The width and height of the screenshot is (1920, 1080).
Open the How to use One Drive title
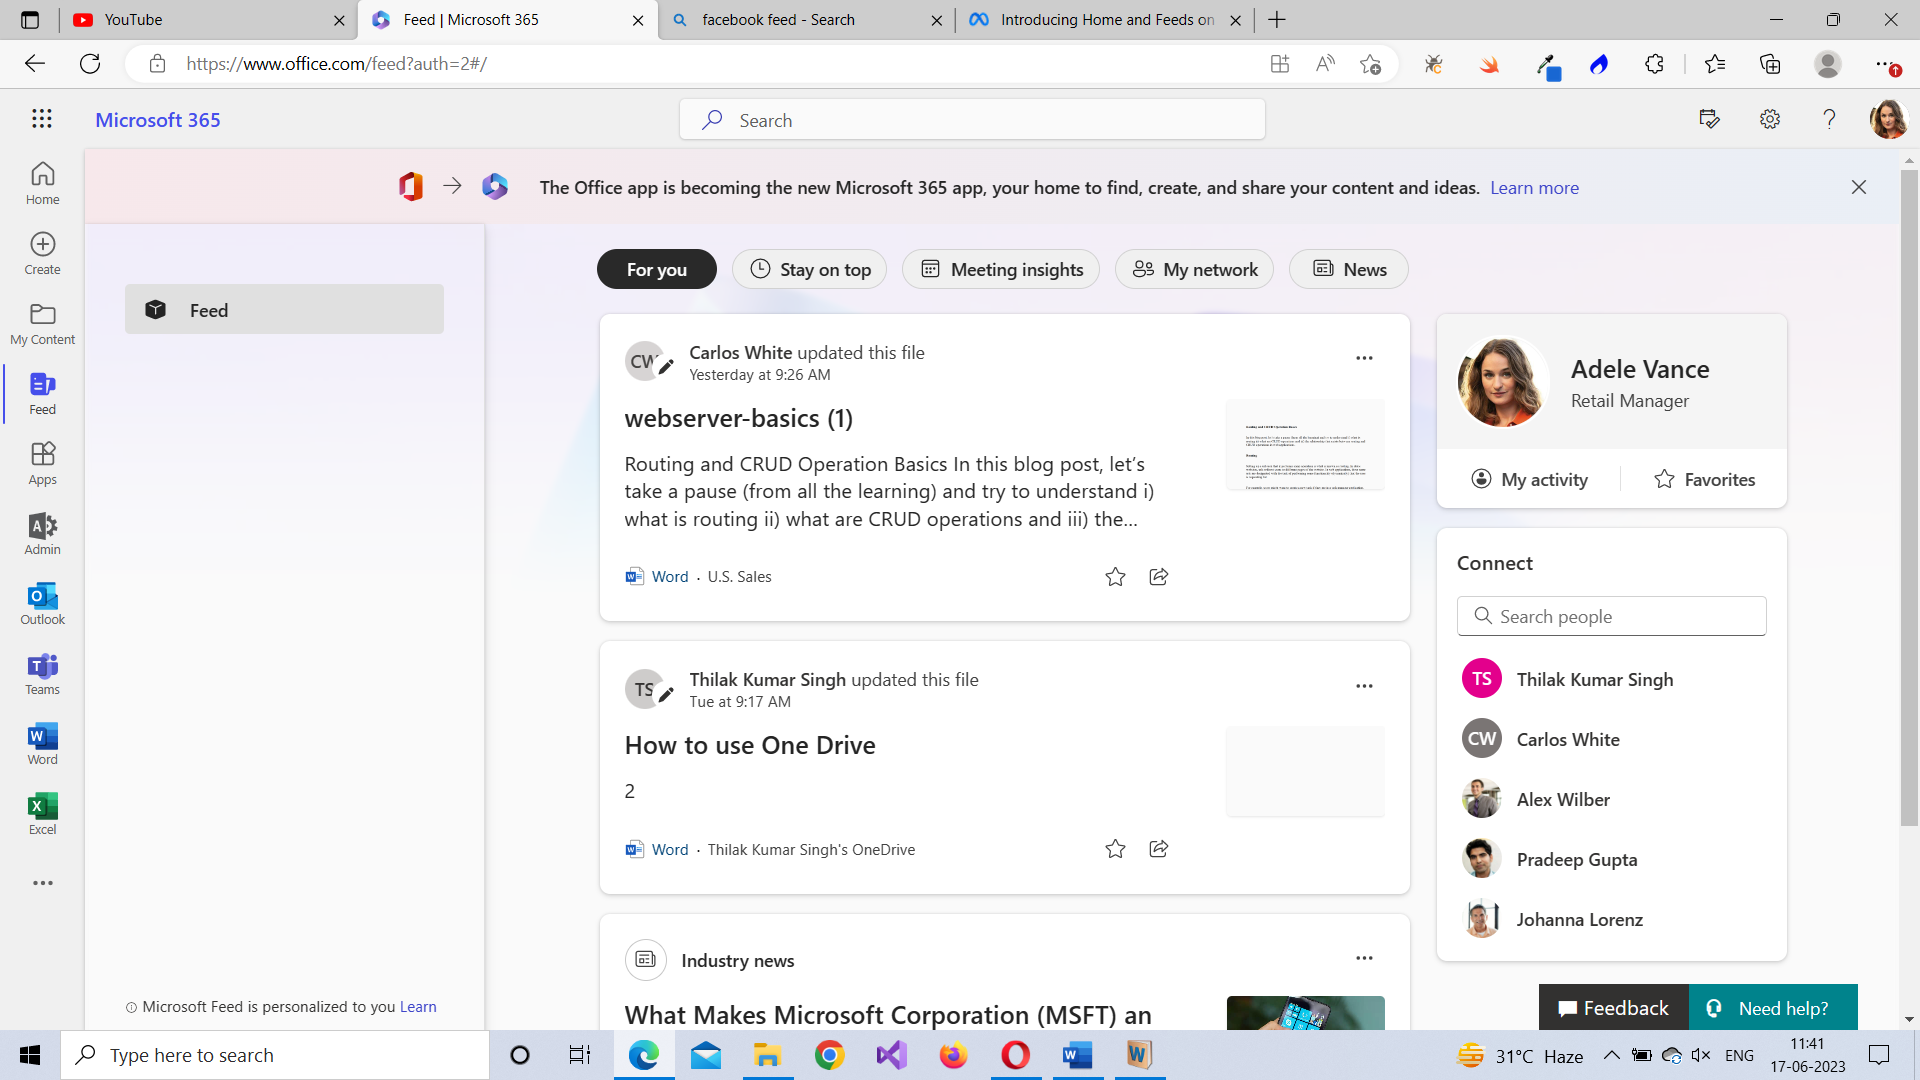750,745
